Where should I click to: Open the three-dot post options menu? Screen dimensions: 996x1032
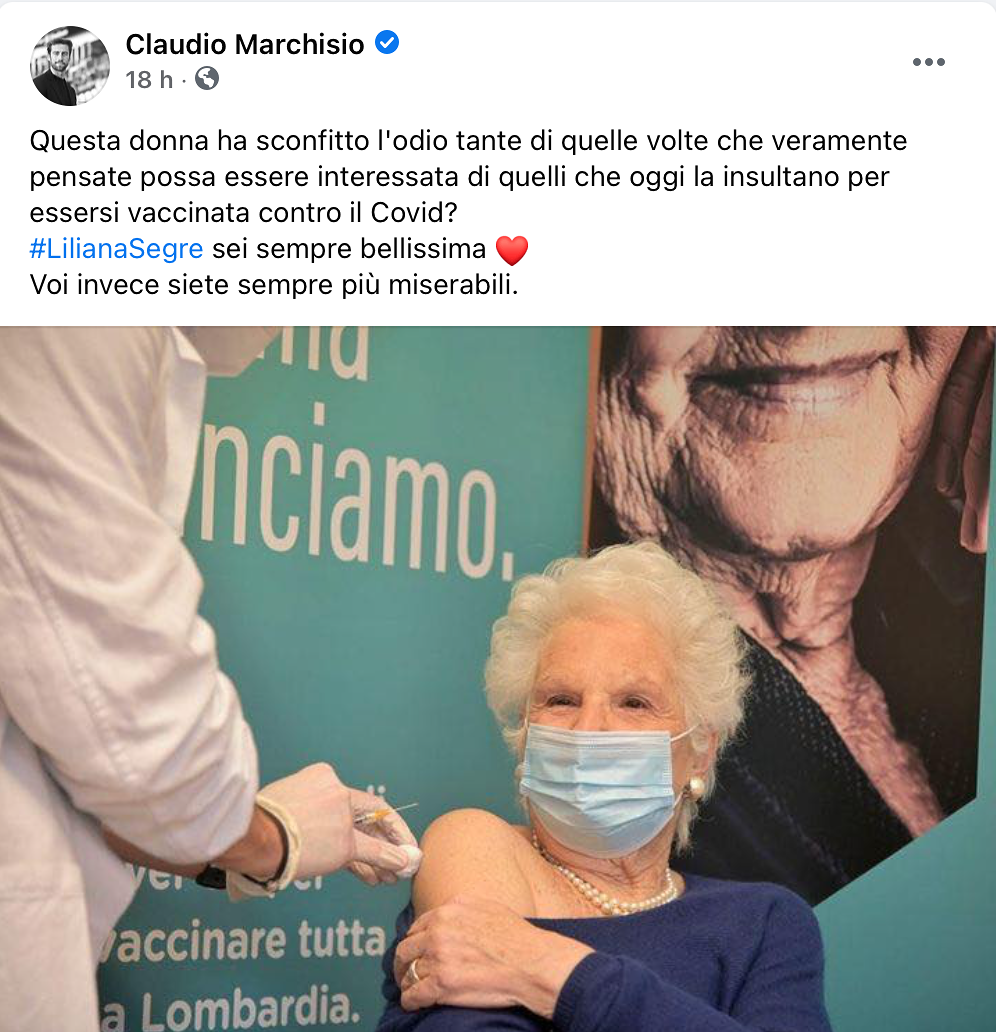coord(928,62)
